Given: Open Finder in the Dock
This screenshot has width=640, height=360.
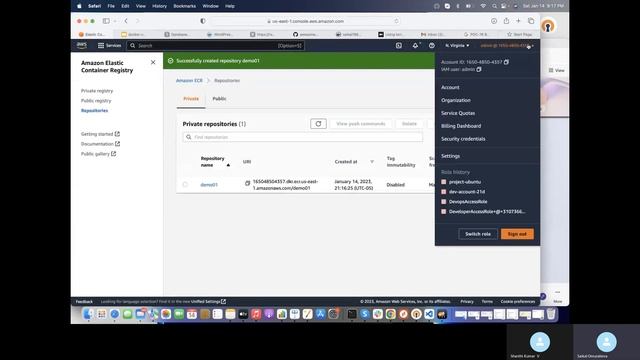Looking at the screenshot, I should (x=89, y=314).
